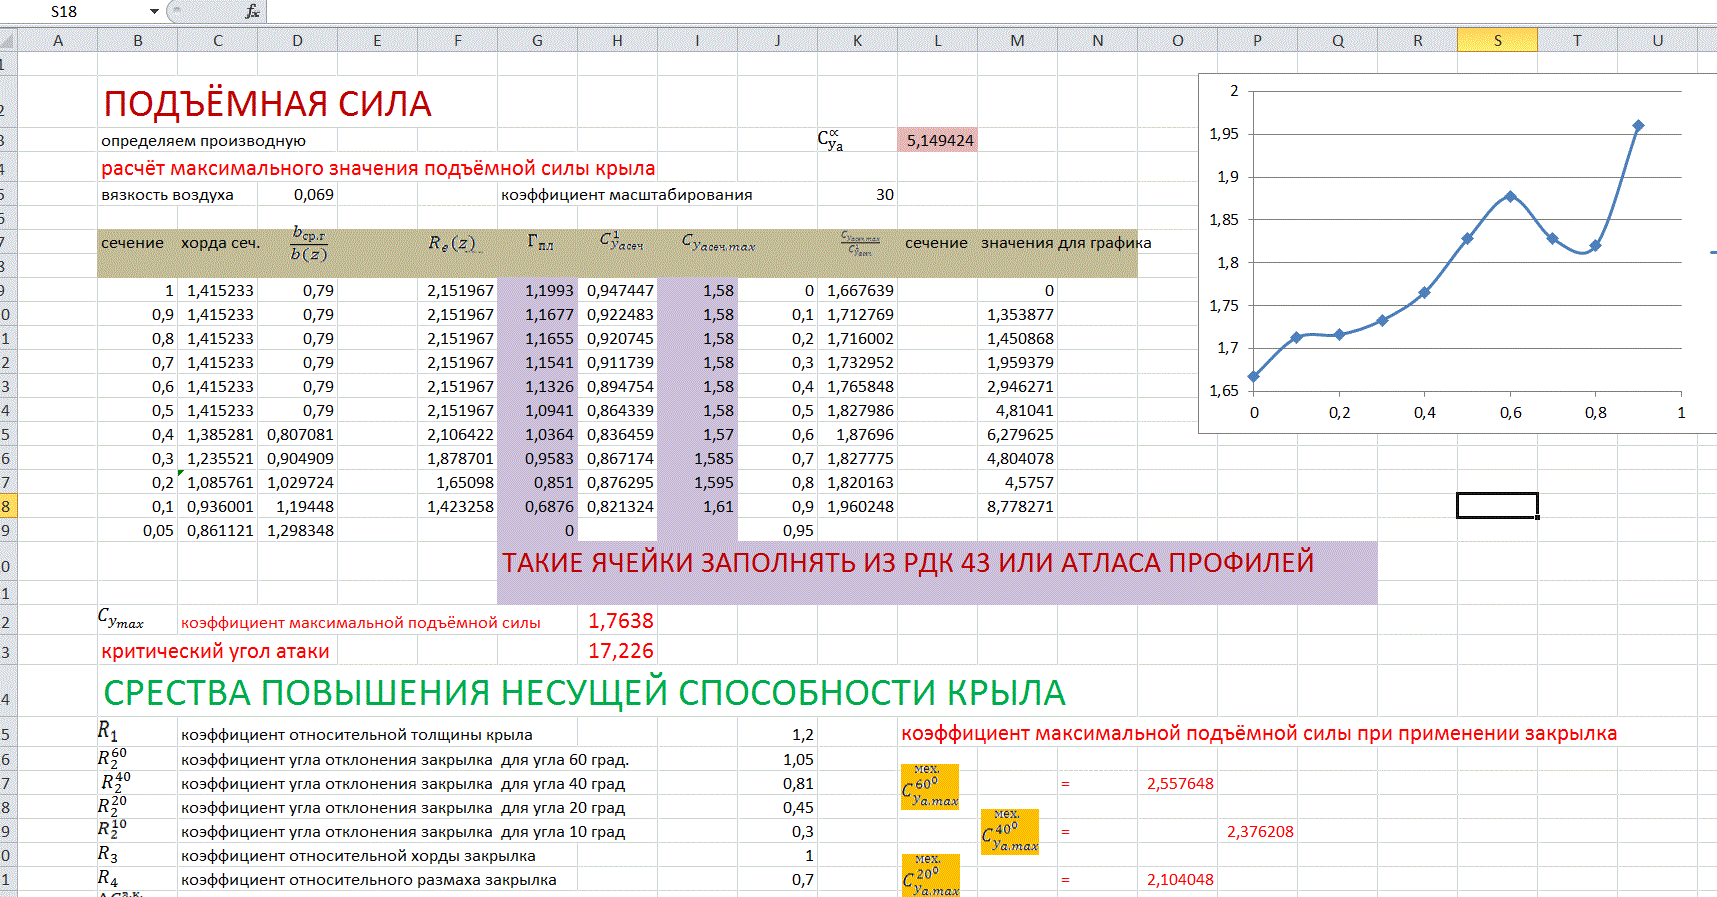Click the highest data point on chart
Viewport: 1717px width, 897px height.
pos(1638,126)
